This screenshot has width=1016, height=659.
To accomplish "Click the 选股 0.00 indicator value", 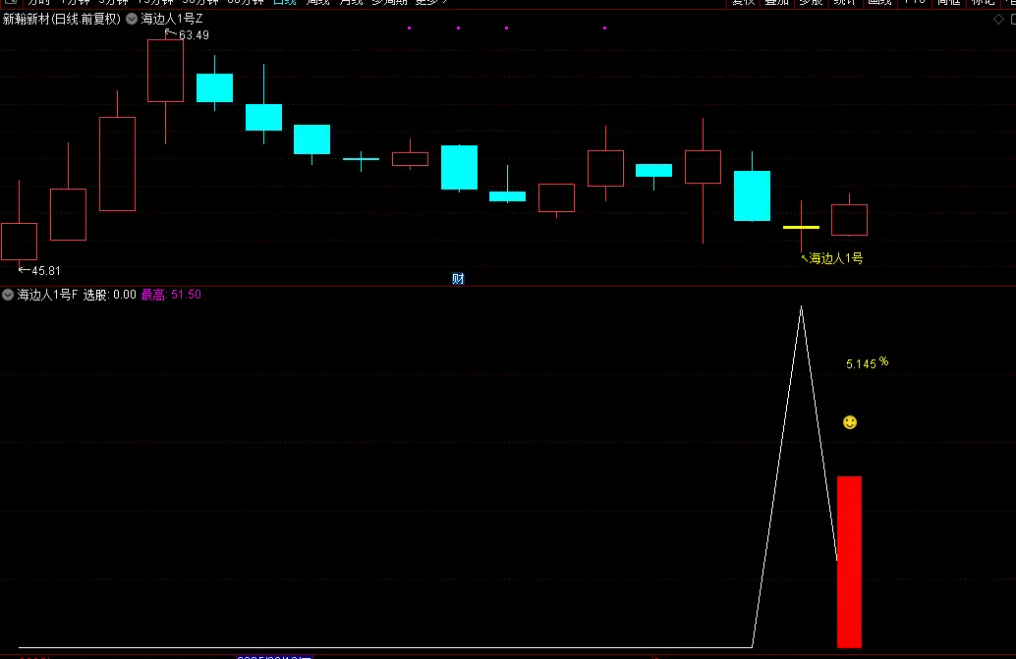I will 109,295.
